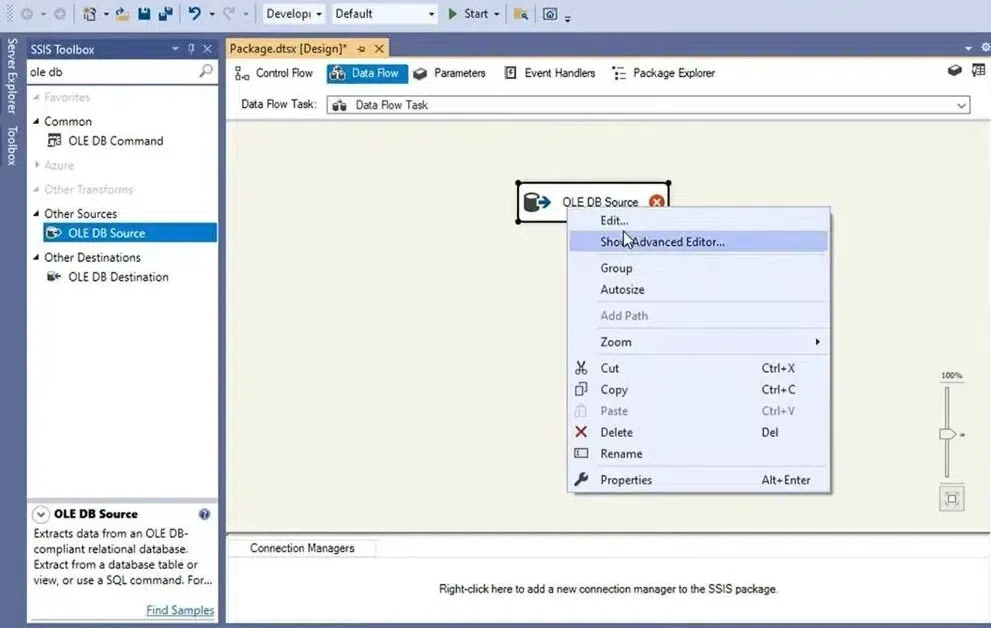Click the Connection Managers right-click hint area text
The image size is (991, 628).
point(608,589)
